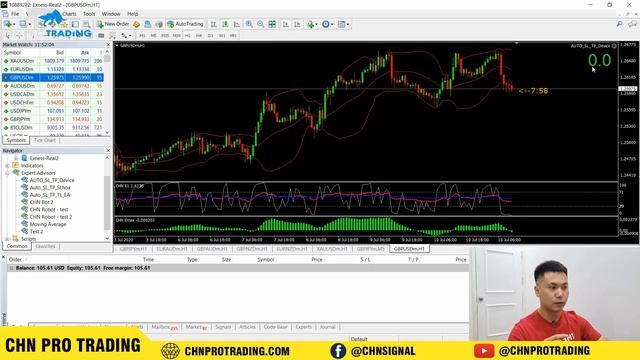Switch to the D1 timeframe

point(210,36)
